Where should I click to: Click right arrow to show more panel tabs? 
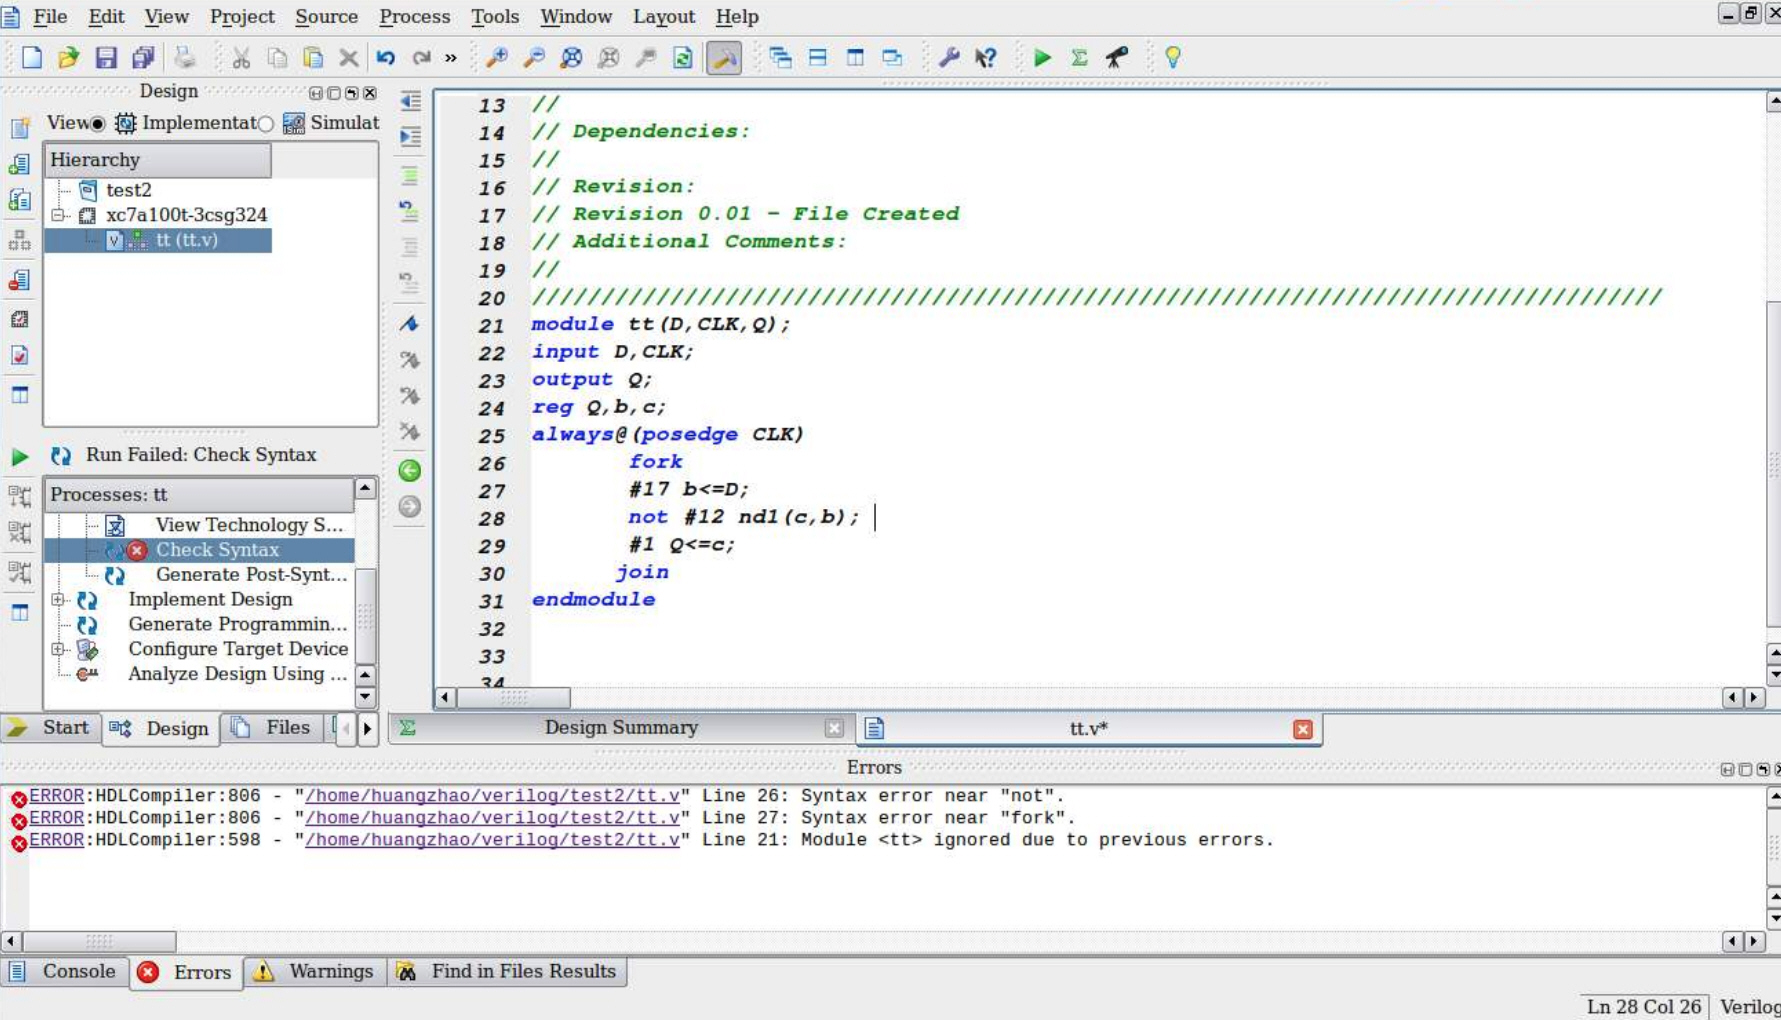tap(367, 729)
